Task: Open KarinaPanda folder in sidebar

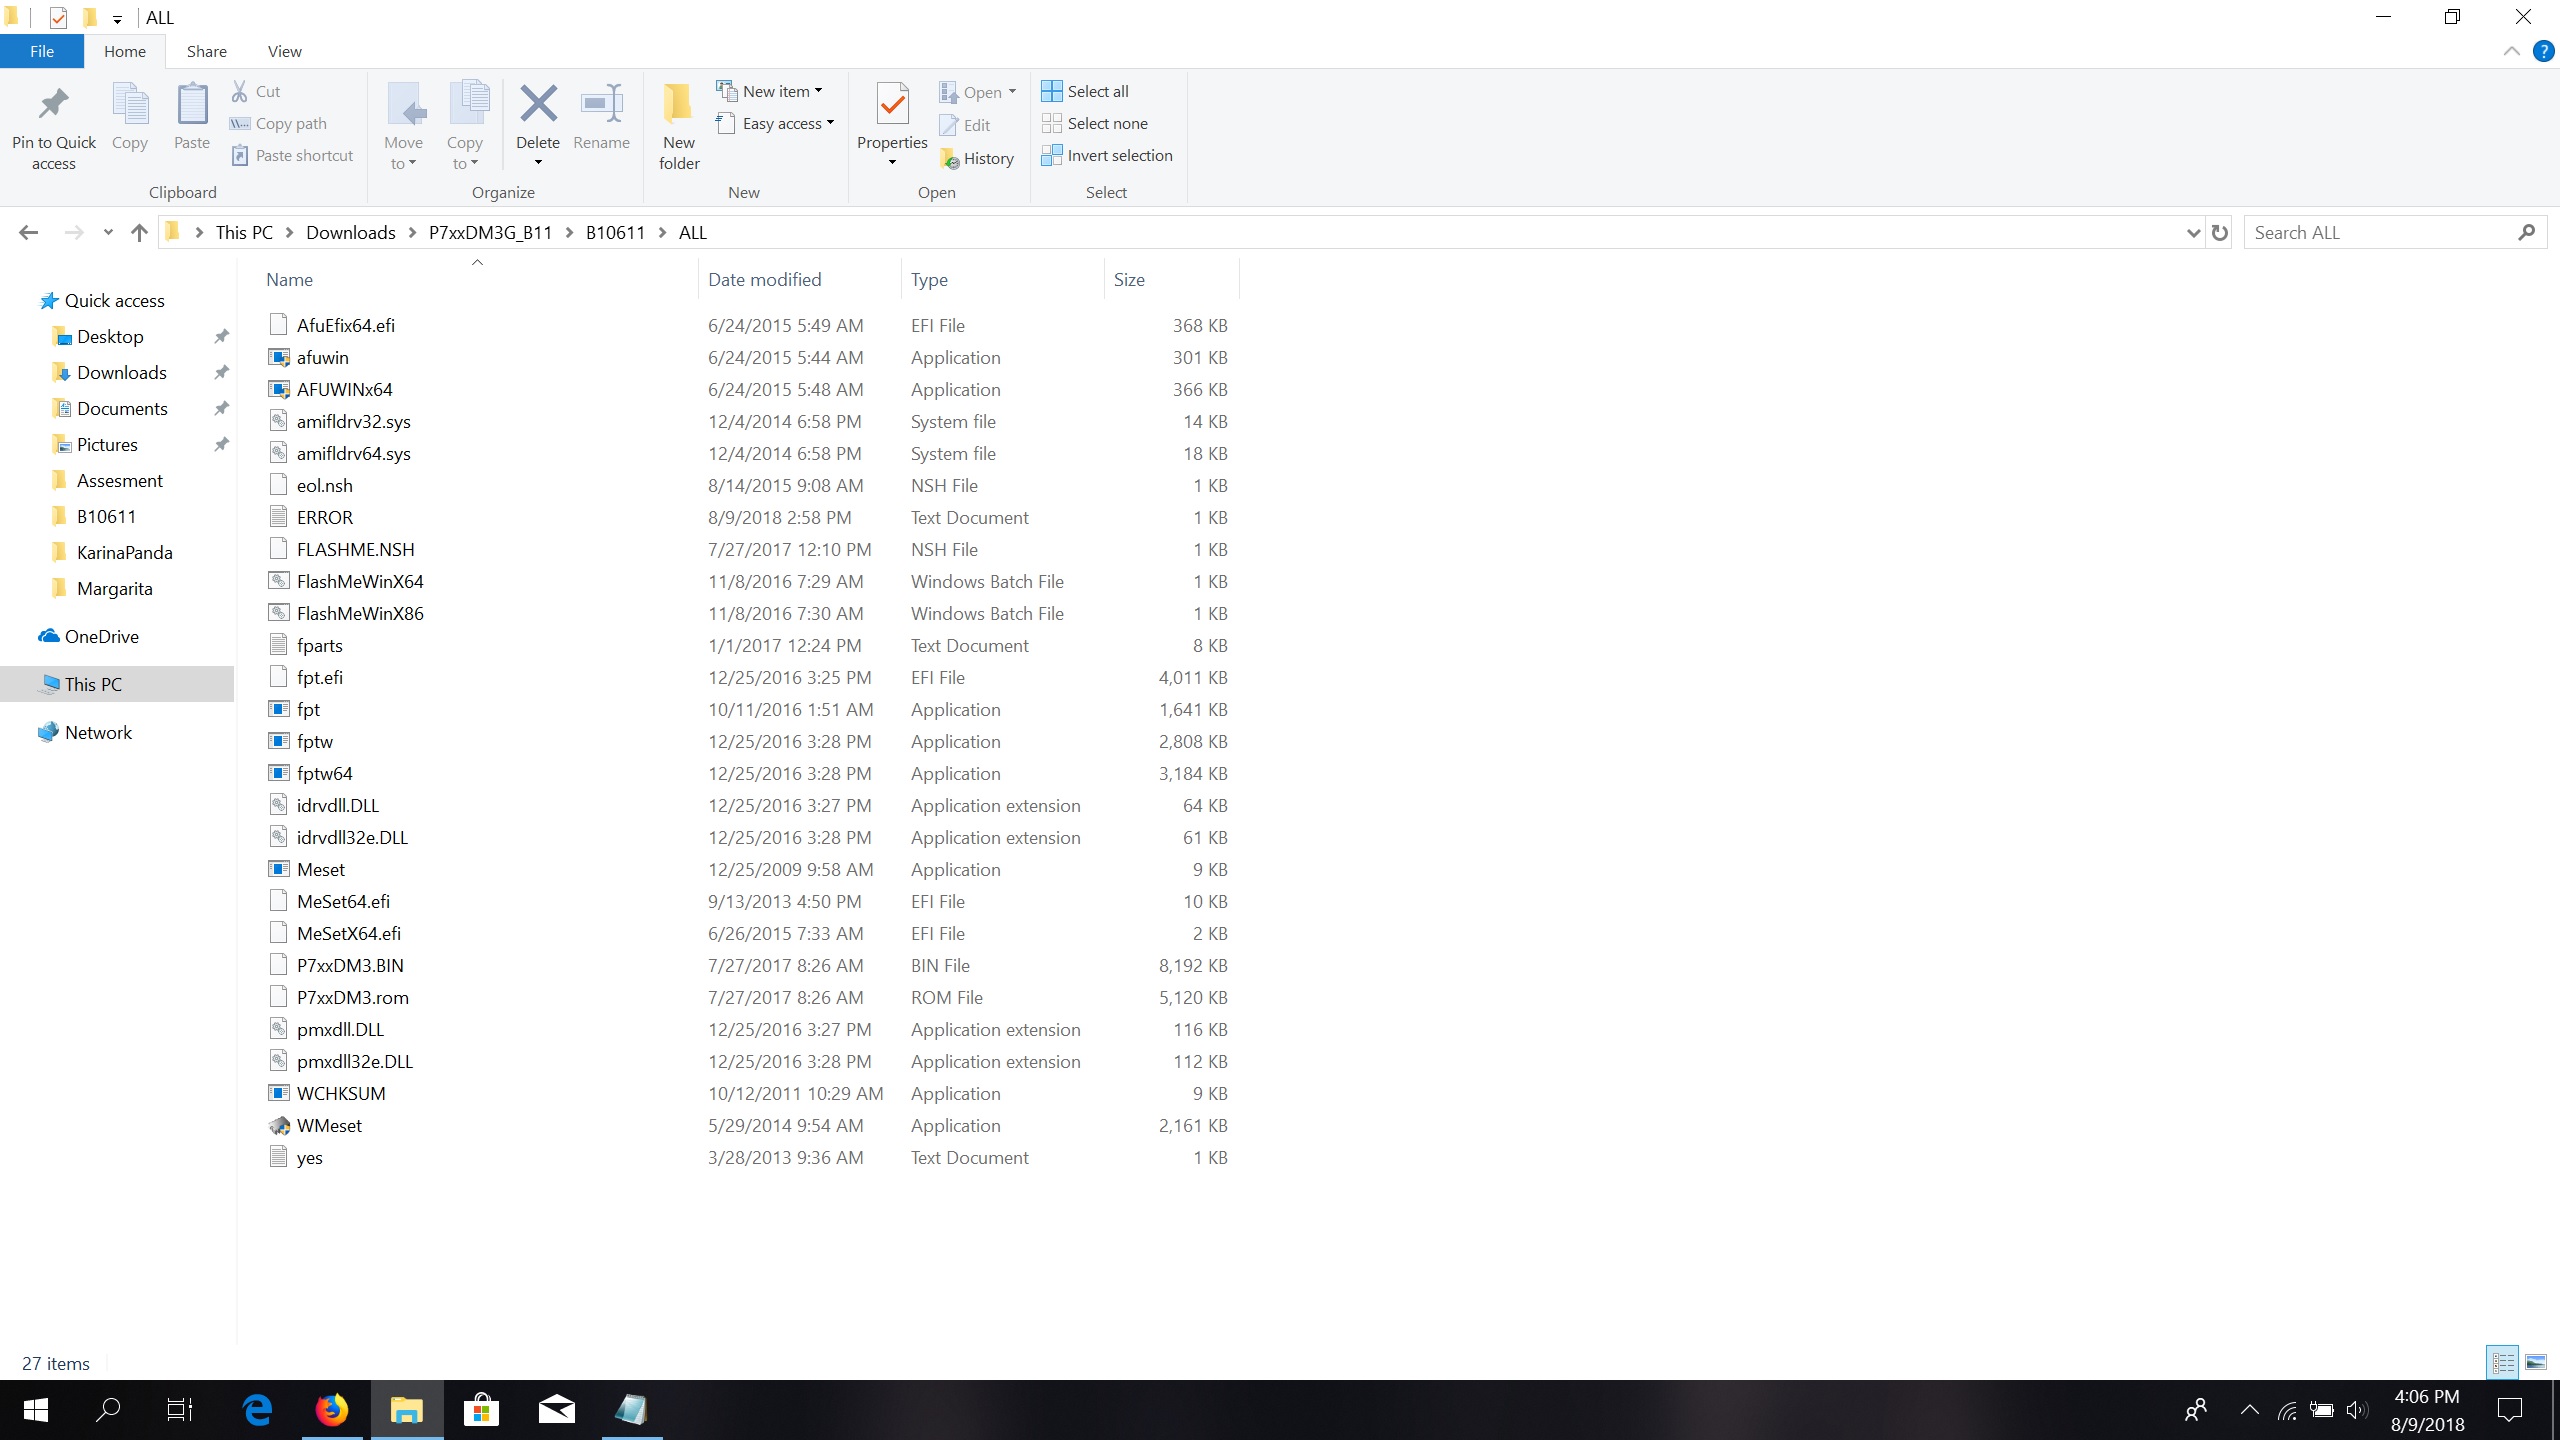Action: coord(124,553)
